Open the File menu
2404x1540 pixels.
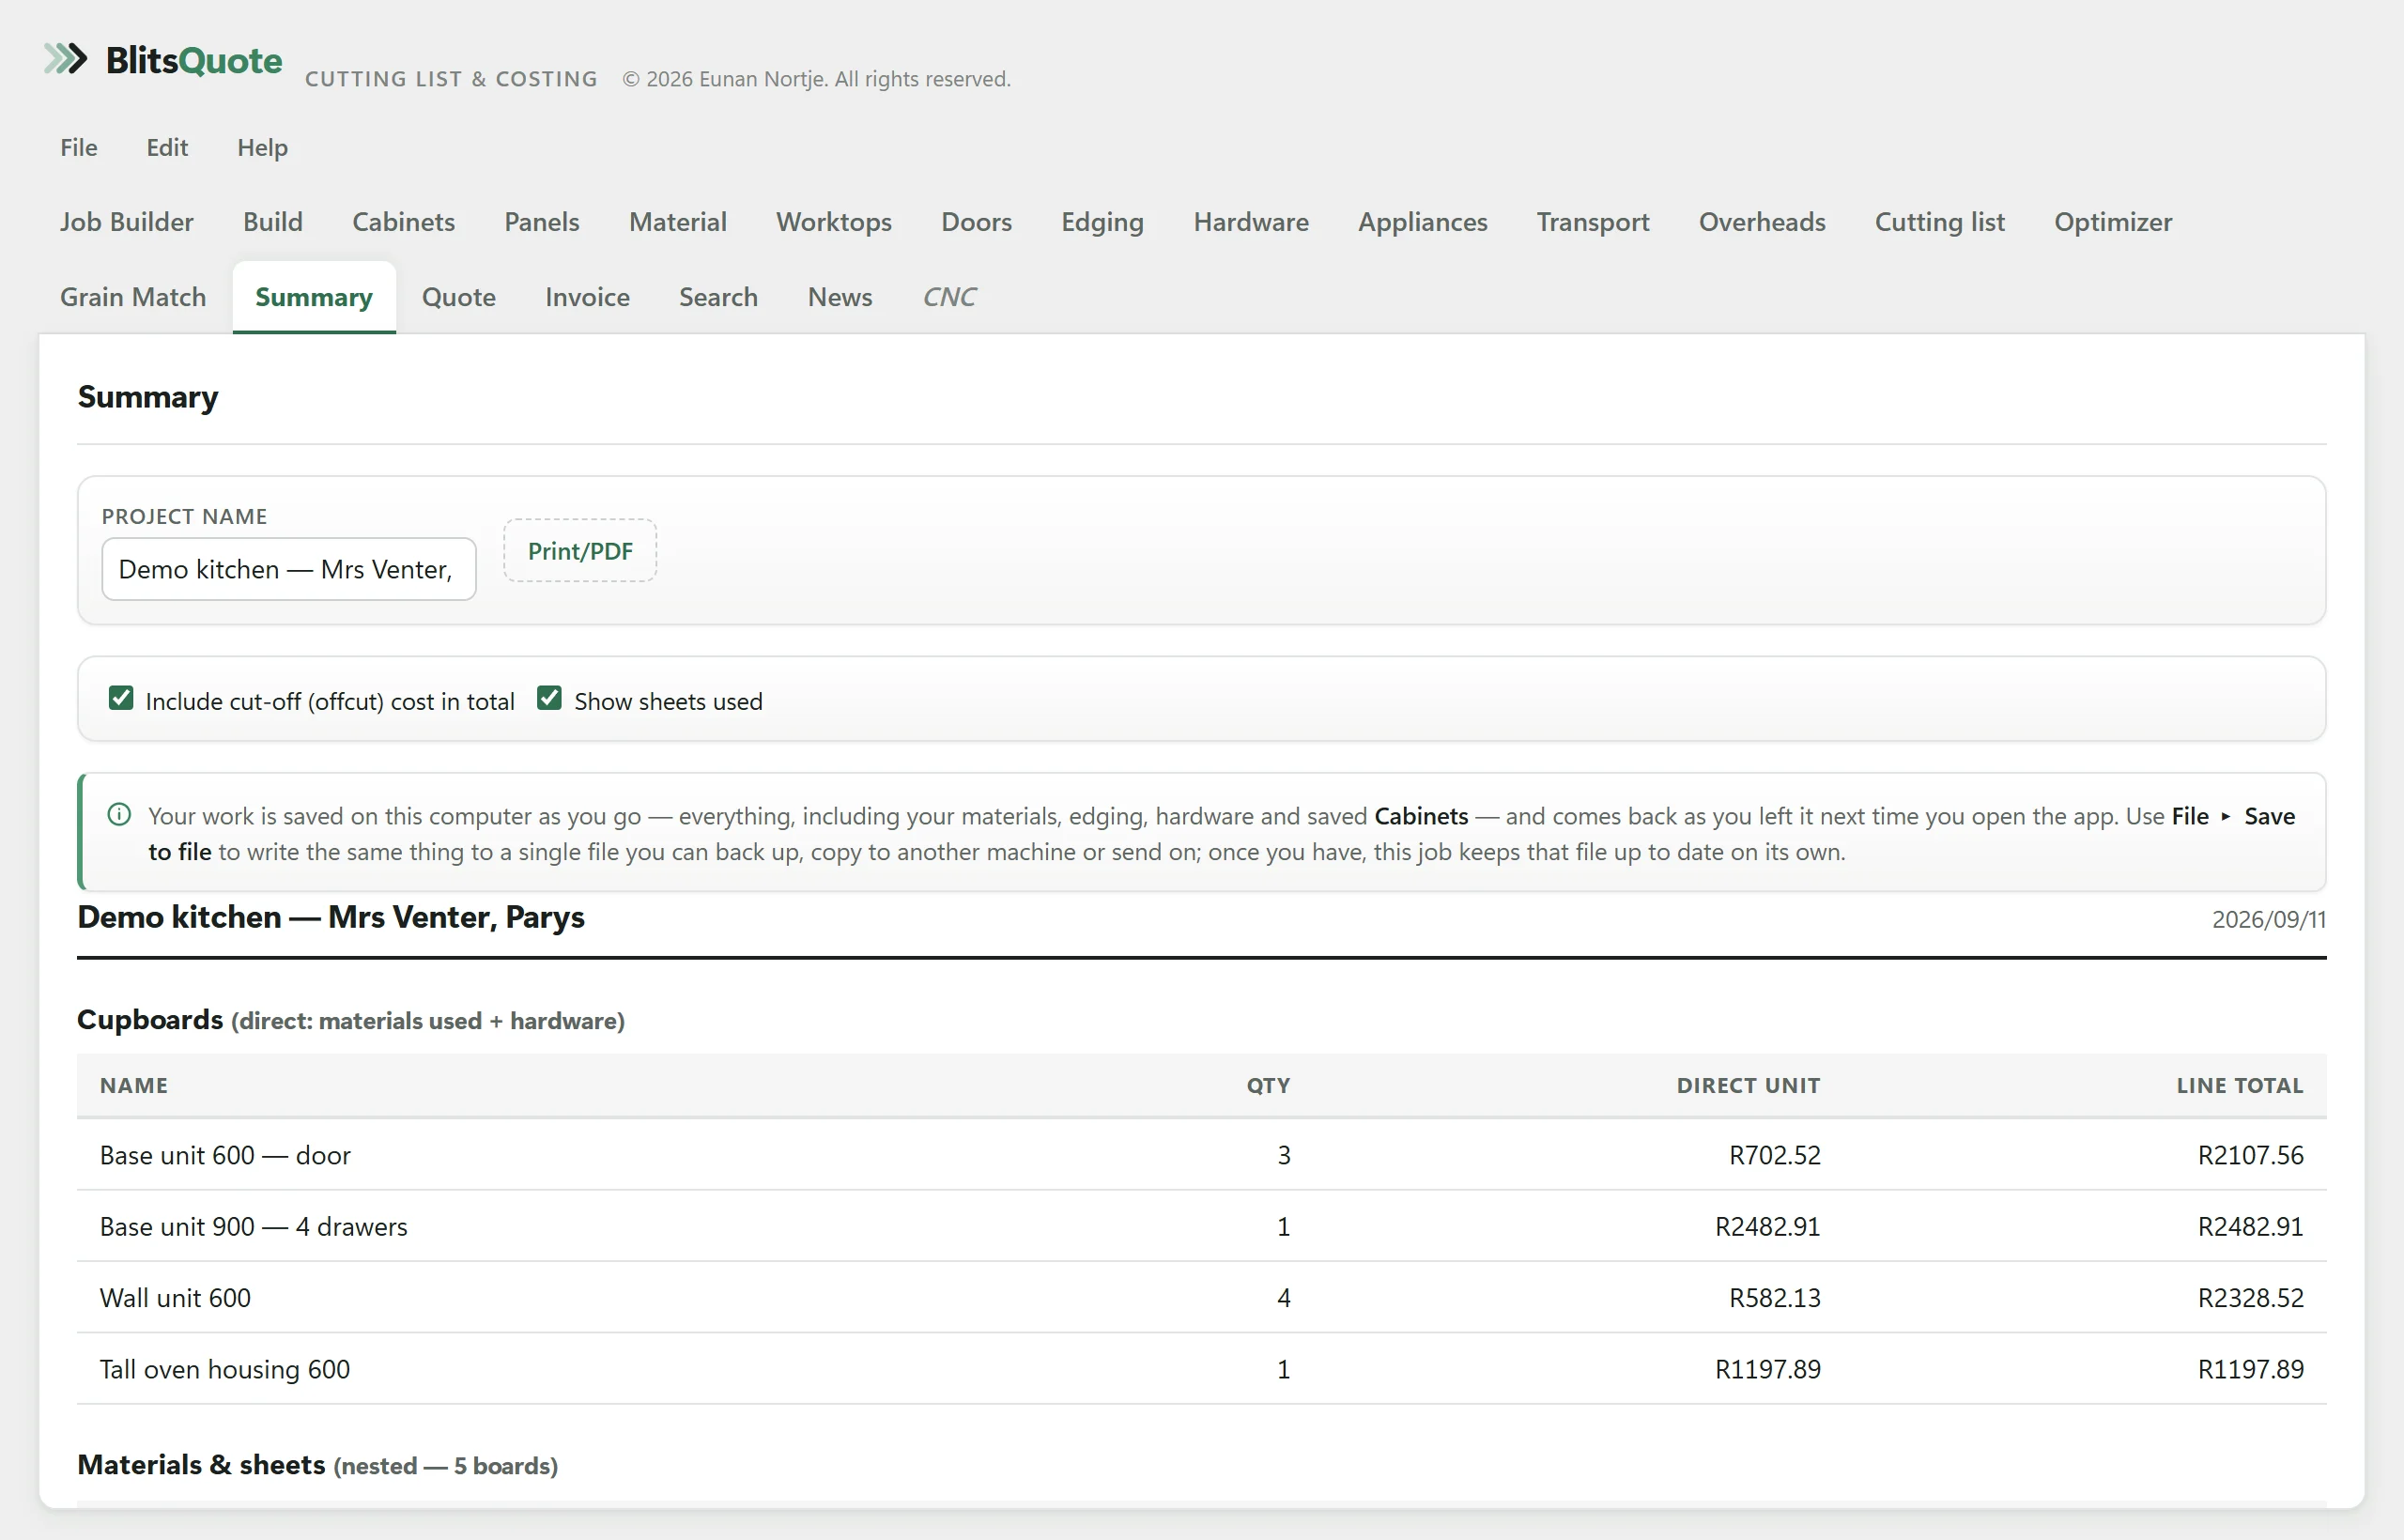pyautogui.click(x=79, y=147)
